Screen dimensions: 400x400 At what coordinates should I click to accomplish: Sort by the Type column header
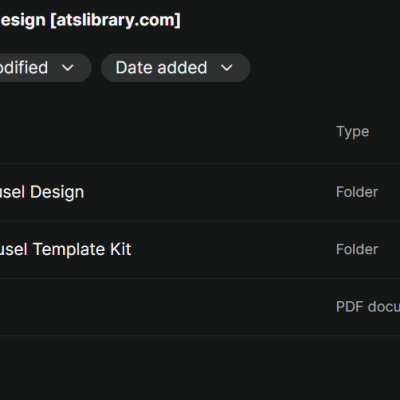352,132
